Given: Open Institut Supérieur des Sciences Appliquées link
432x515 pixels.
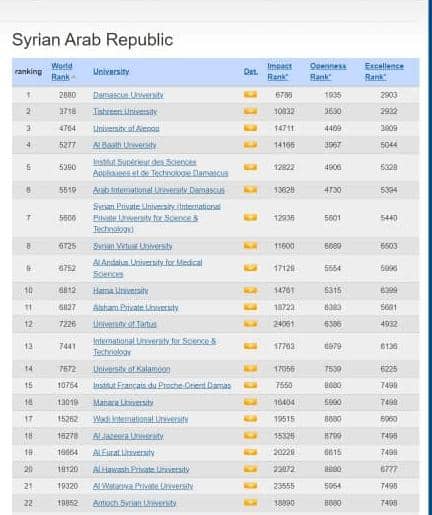Looking at the screenshot, I should [x=160, y=167].
